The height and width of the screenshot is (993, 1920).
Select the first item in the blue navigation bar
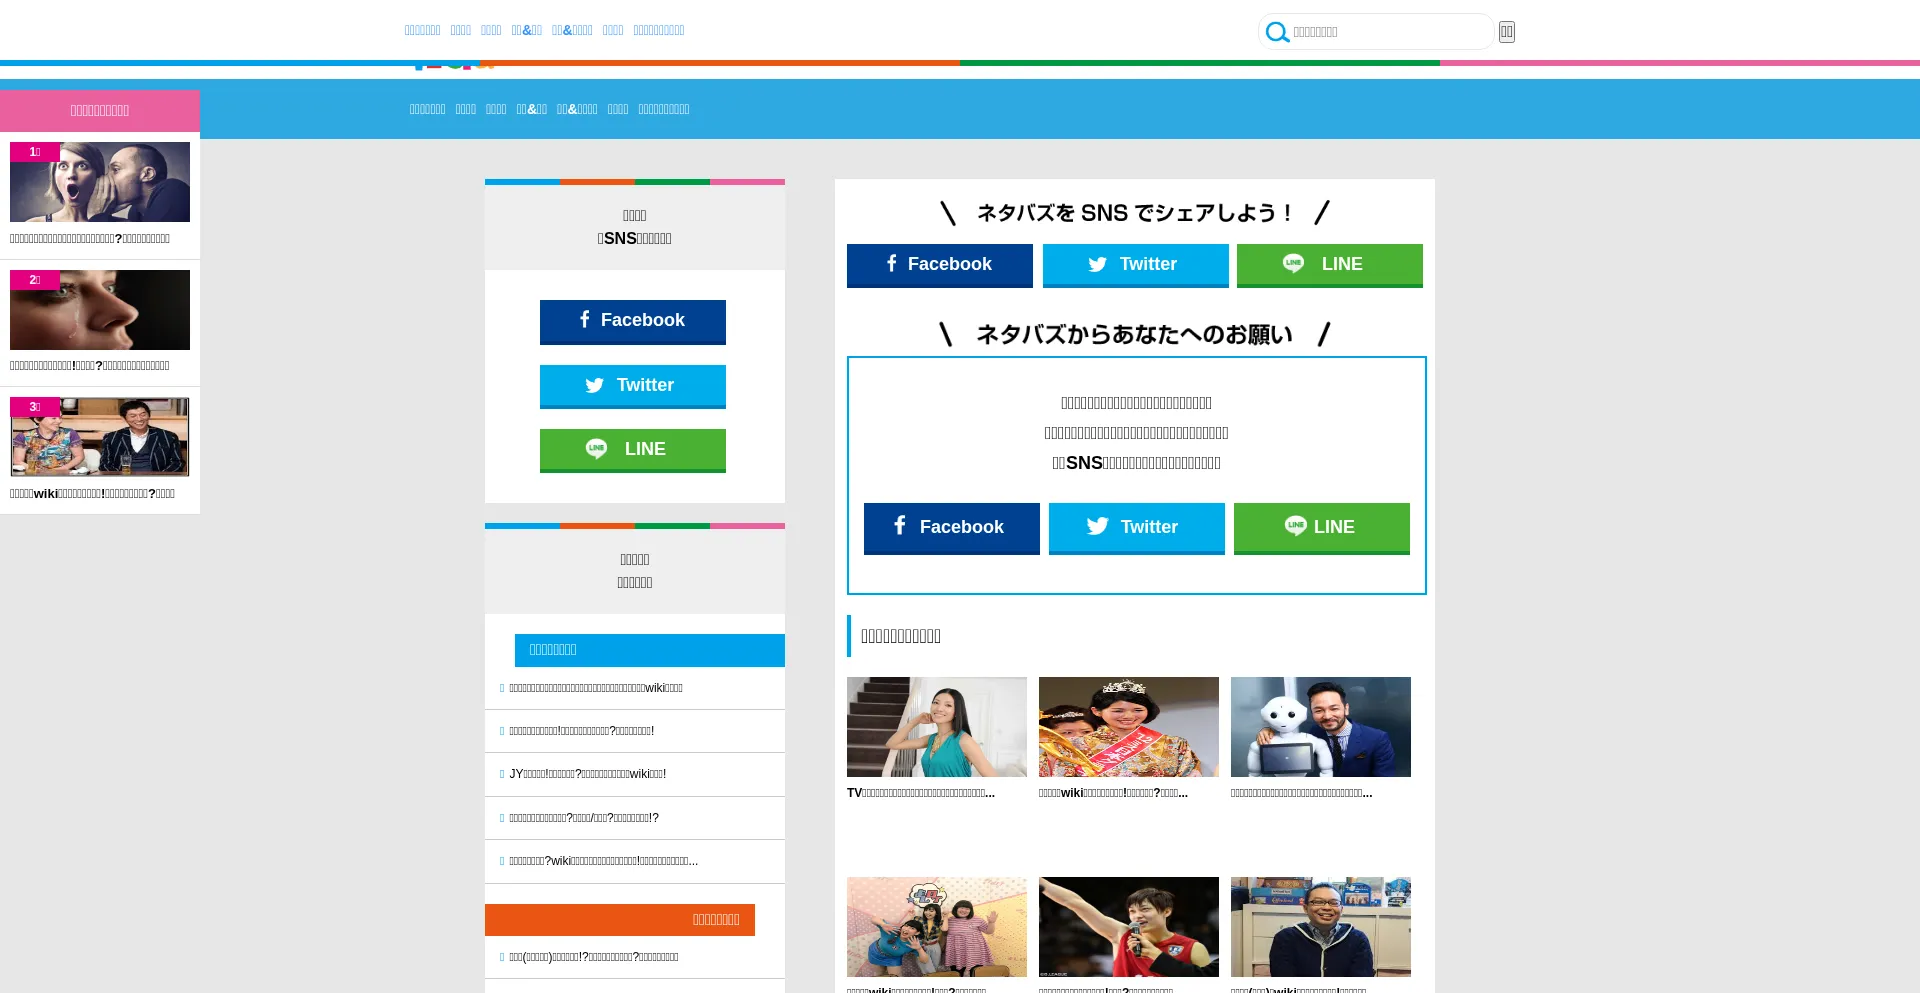coord(428,109)
